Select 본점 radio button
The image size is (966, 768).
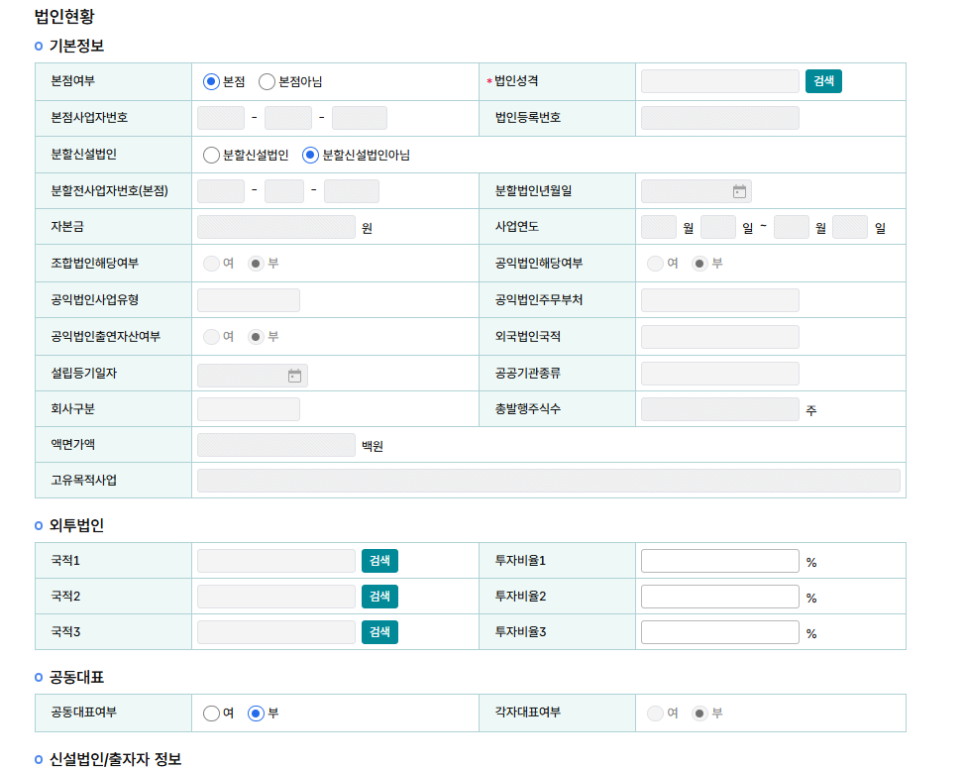click(x=211, y=81)
